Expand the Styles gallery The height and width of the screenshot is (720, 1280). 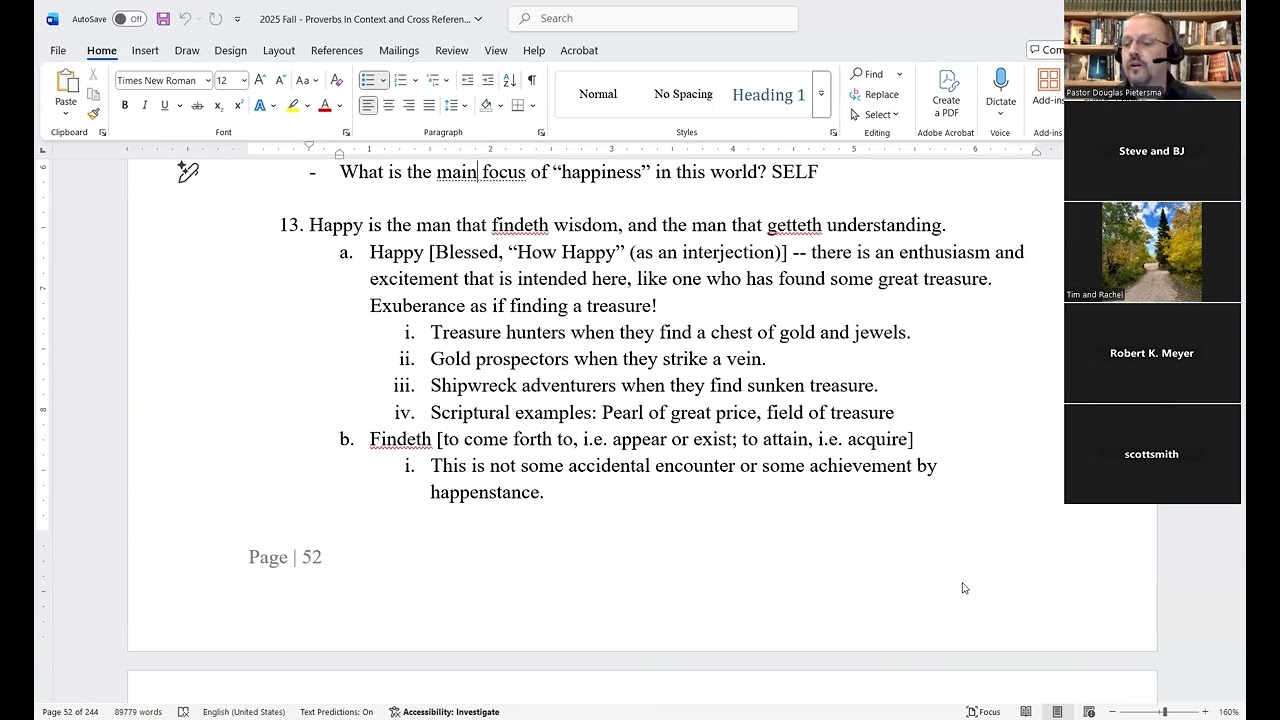click(821, 94)
